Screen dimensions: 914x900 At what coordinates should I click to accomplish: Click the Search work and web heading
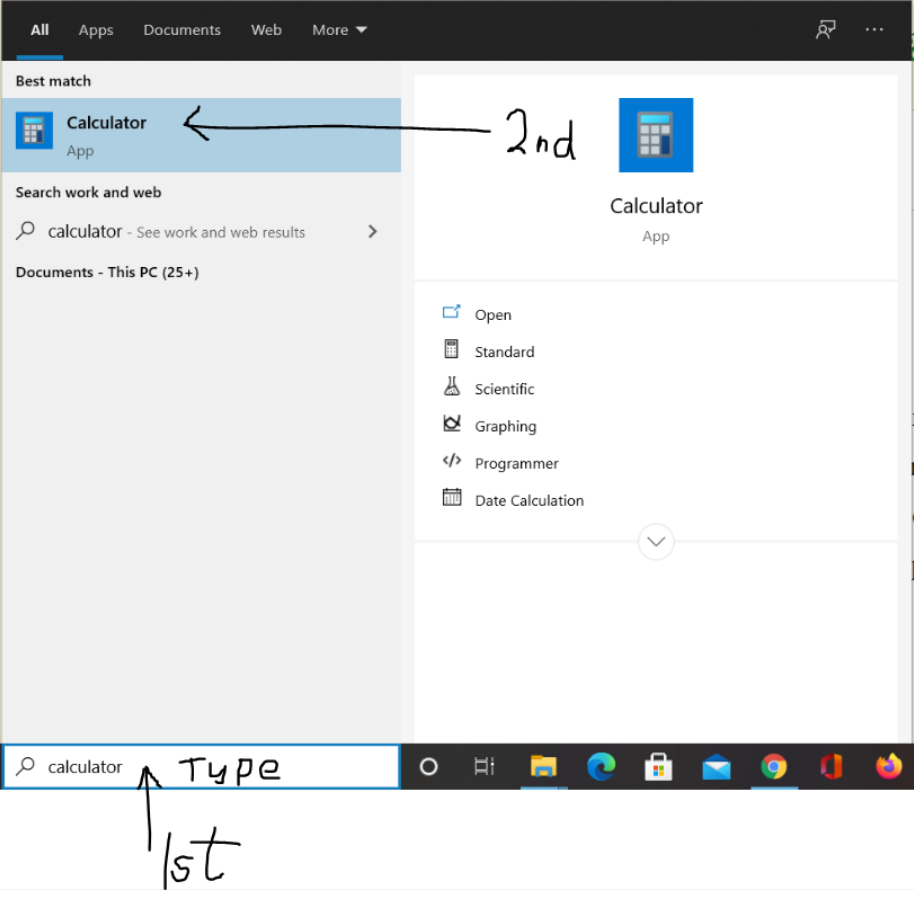(x=89, y=192)
